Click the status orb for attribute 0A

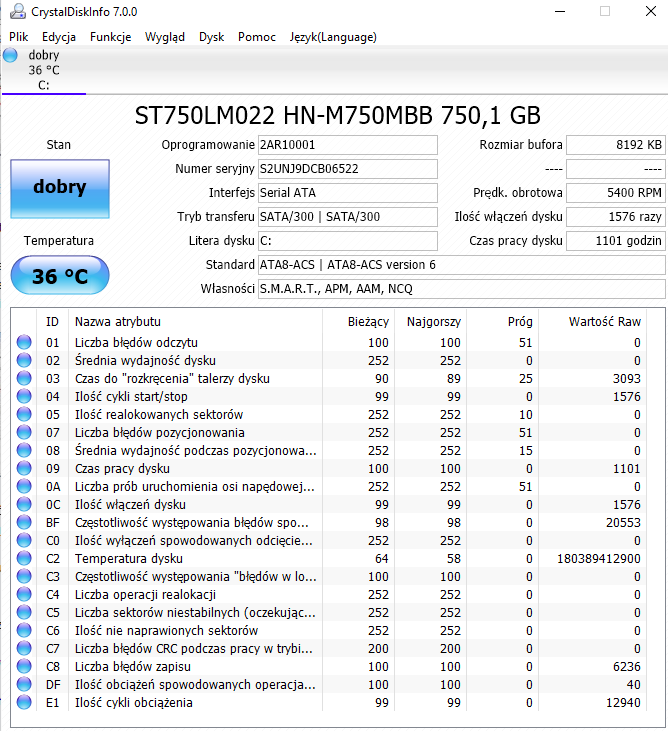24,486
